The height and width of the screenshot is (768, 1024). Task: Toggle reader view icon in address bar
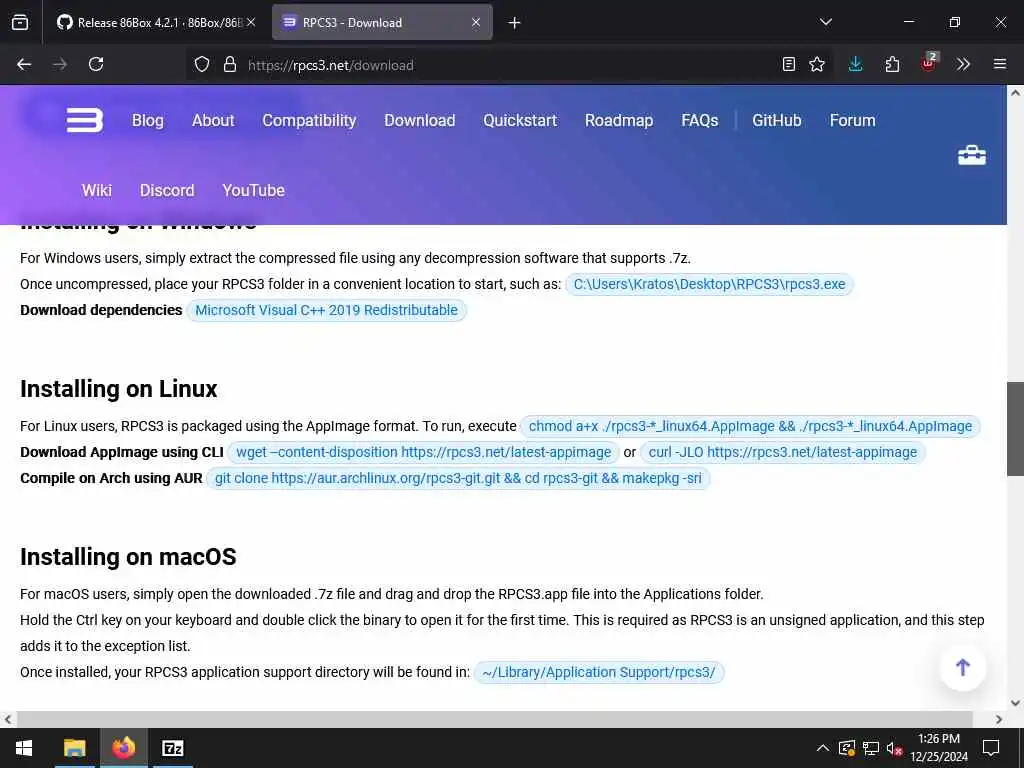coord(789,64)
